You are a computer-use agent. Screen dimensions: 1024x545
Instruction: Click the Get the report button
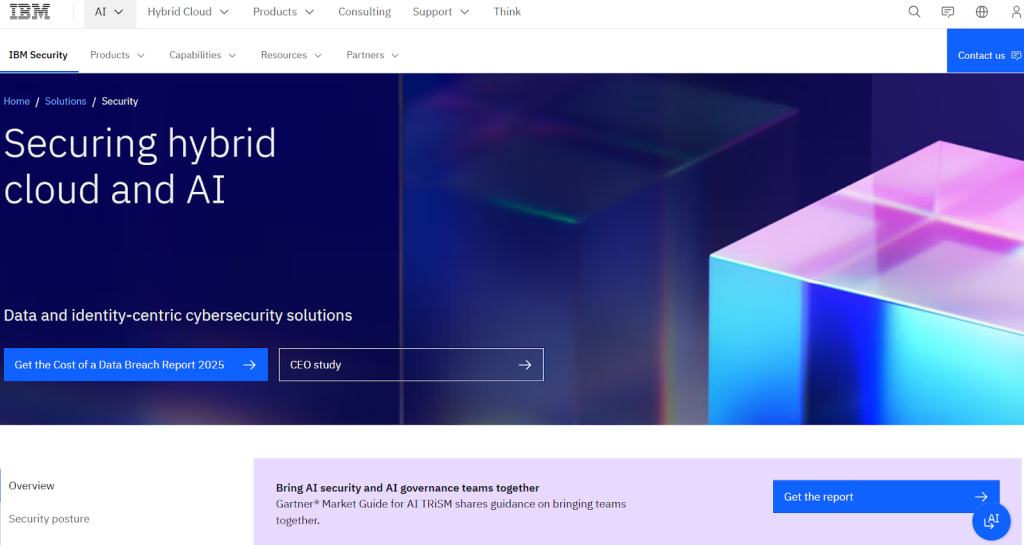pyautogui.click(x=886, y=497)
